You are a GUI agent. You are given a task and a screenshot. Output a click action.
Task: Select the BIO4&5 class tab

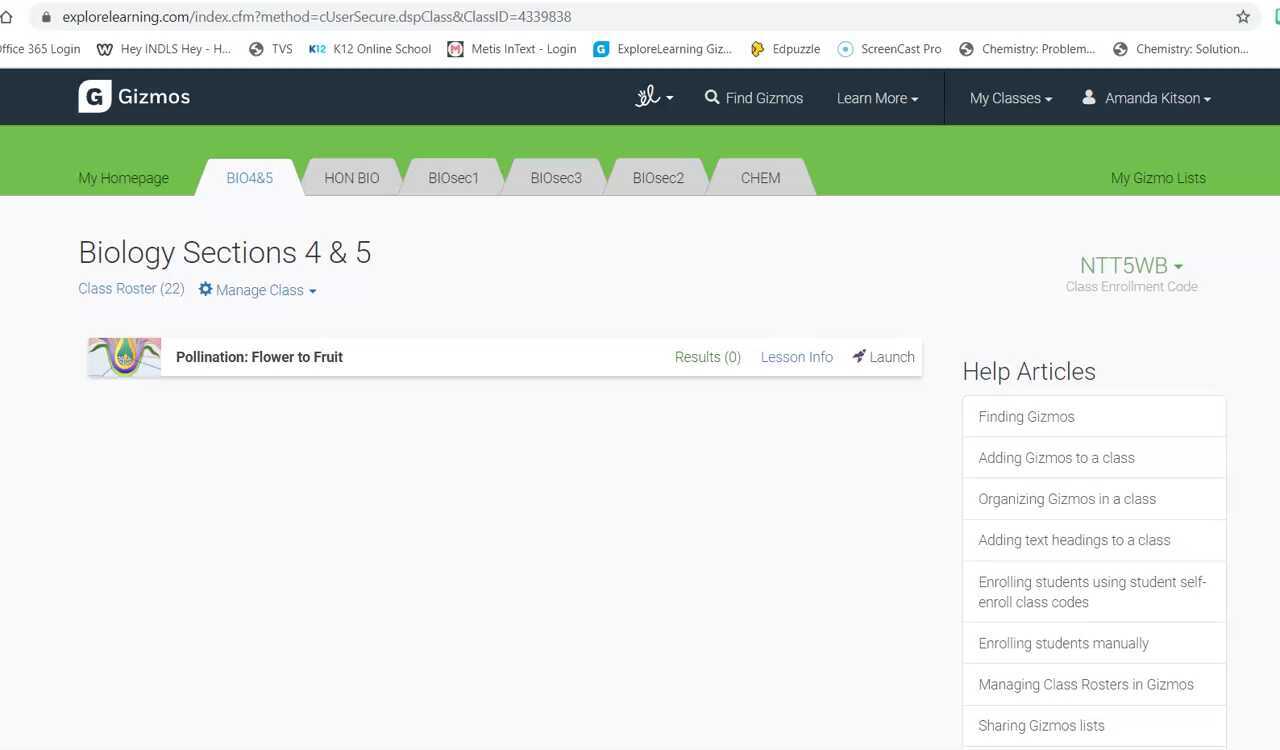(250, 178)
